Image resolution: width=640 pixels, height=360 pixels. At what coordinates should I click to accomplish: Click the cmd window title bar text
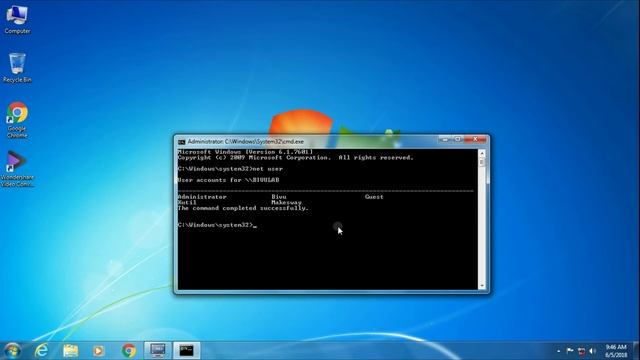pos(245,142)
